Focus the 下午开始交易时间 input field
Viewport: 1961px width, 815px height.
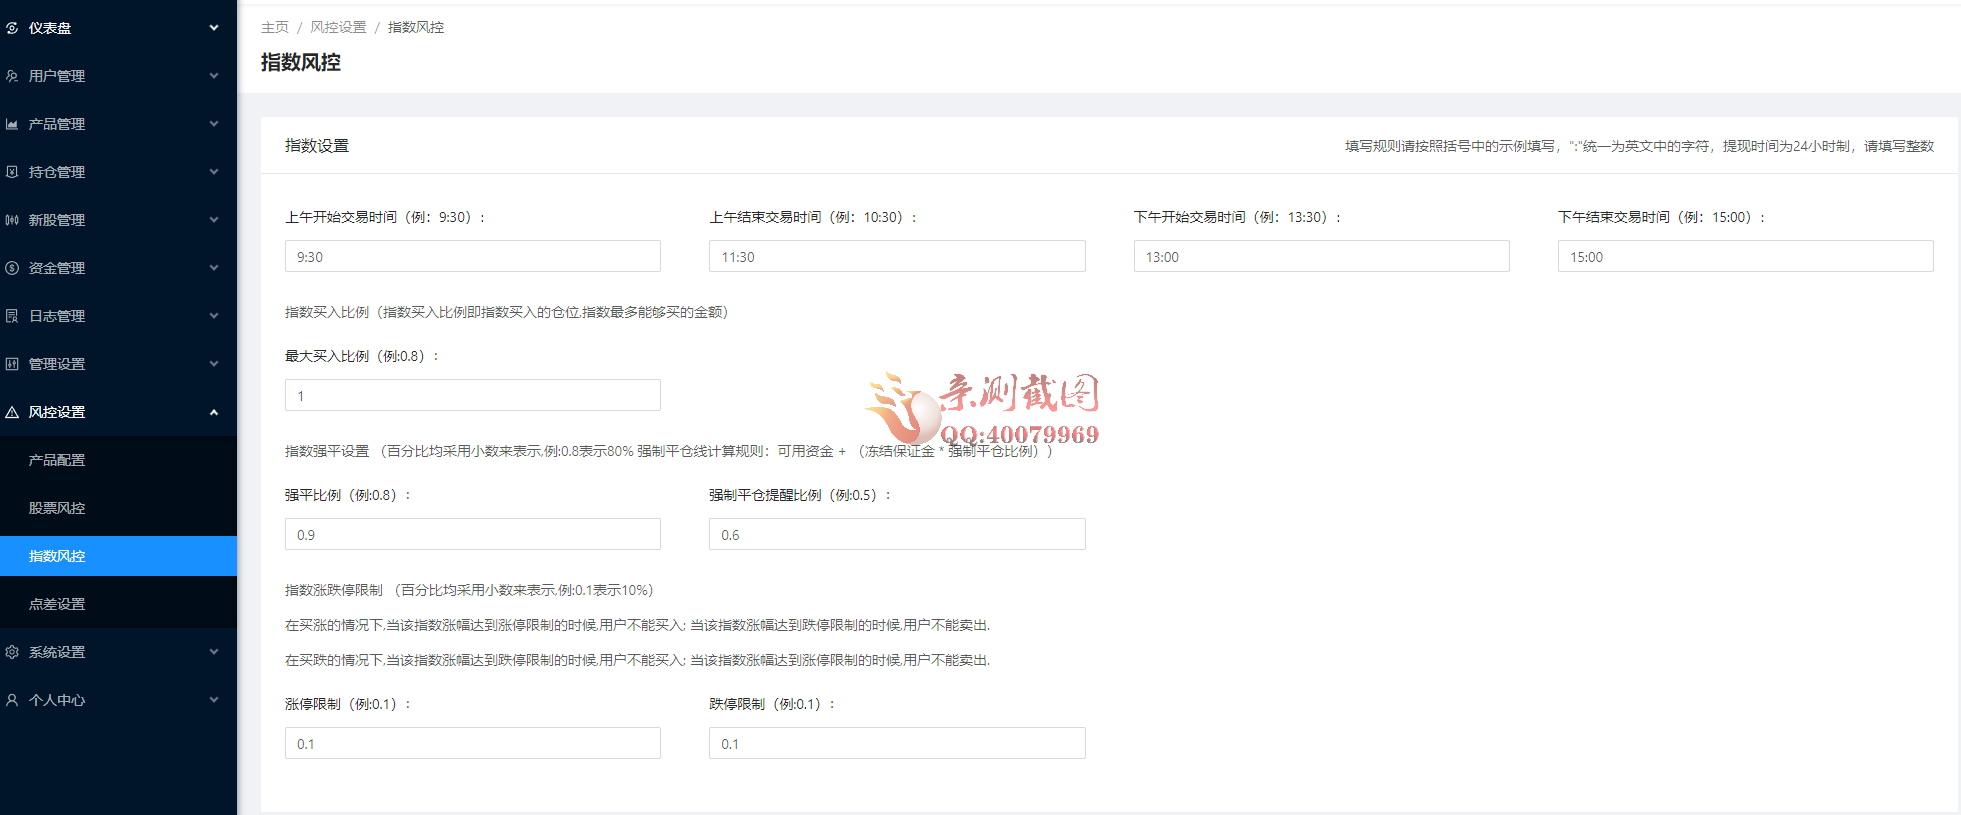point(1321,256)
